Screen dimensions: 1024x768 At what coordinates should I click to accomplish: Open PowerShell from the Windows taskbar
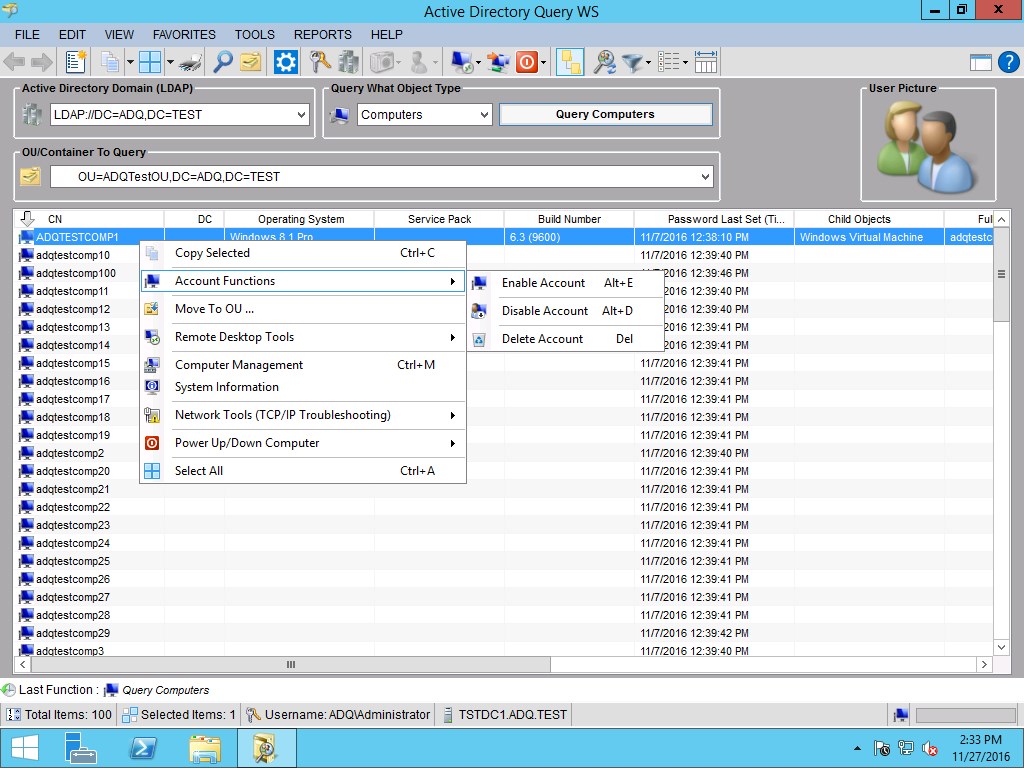tap(143, 748)
